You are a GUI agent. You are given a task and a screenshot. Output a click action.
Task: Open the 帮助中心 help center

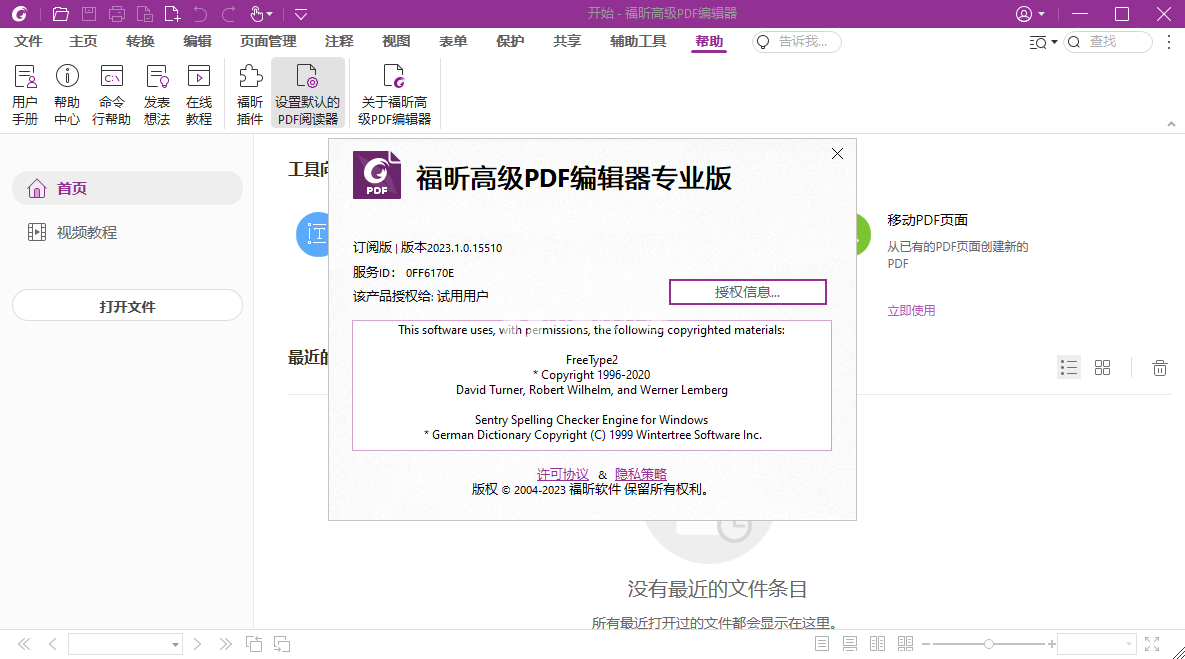tap(67, 94)
